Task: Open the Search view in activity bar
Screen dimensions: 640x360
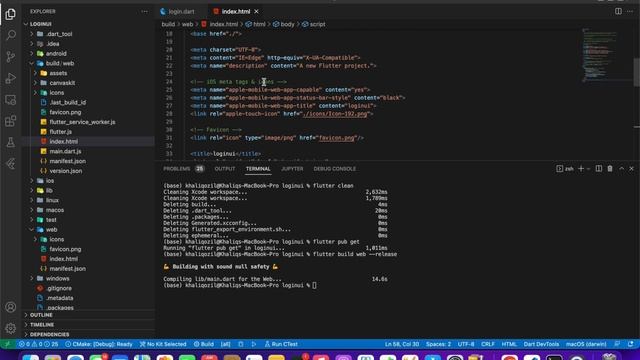Action: click(11, 35)
